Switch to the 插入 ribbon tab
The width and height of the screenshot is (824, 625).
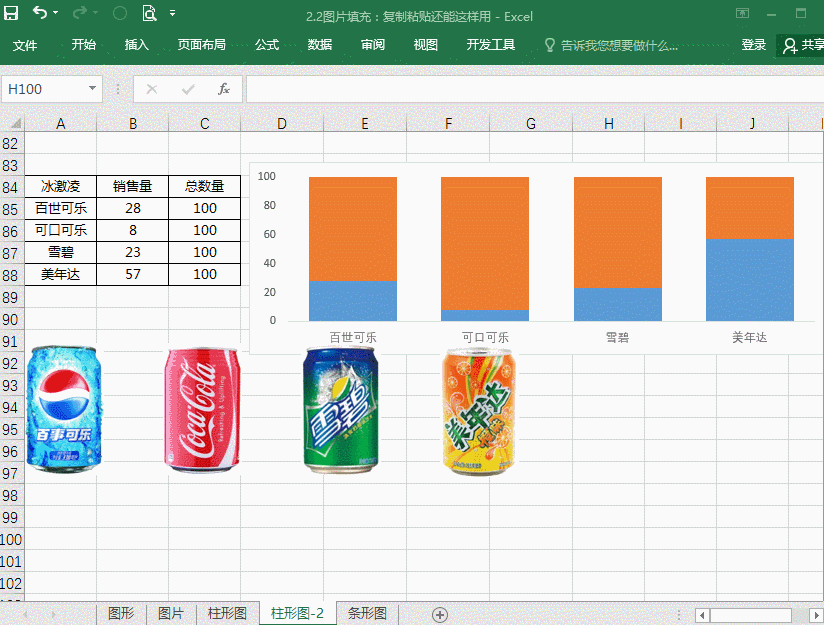tap(137, 45)
